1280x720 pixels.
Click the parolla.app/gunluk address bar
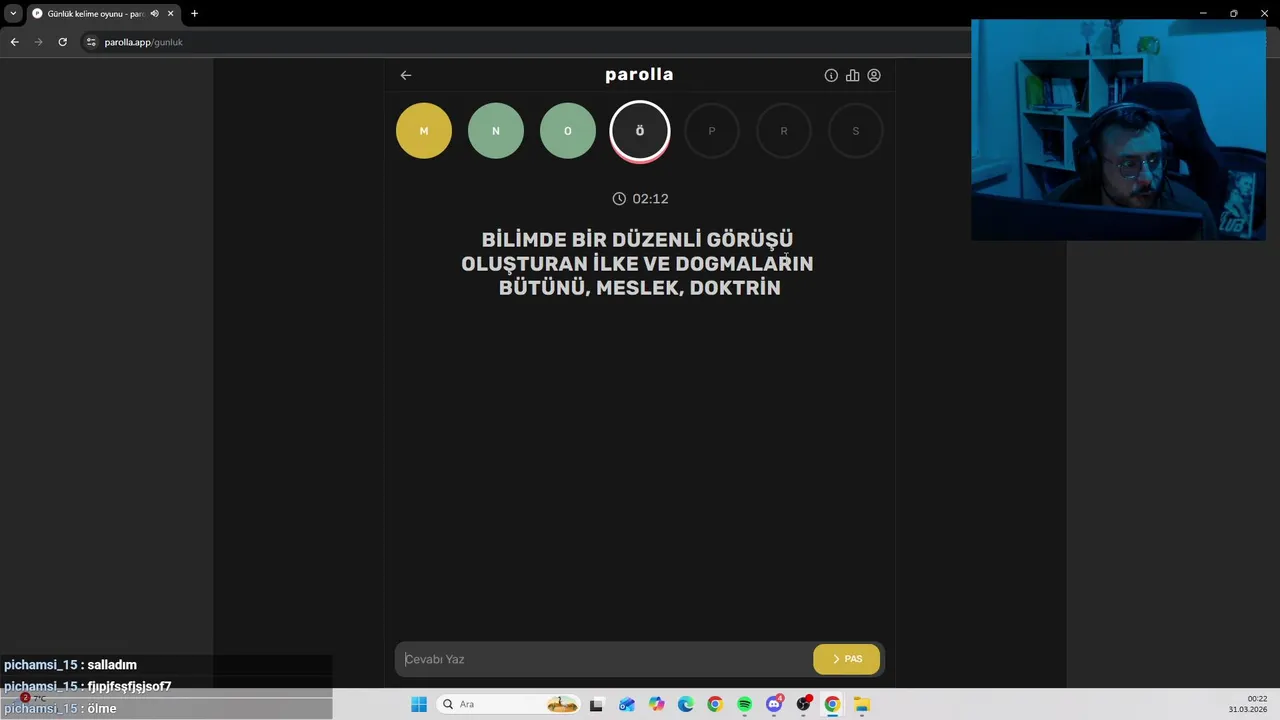[x=143, y=42]
